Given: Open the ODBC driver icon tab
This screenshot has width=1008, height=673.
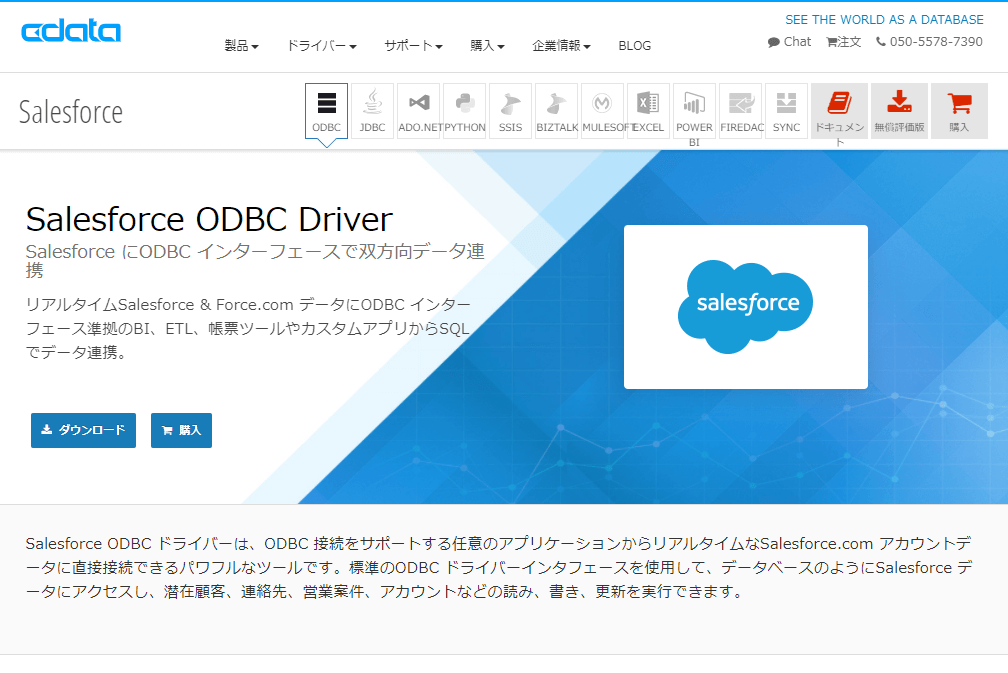Looking at the screenshot, I should click(x=327, y=111).
